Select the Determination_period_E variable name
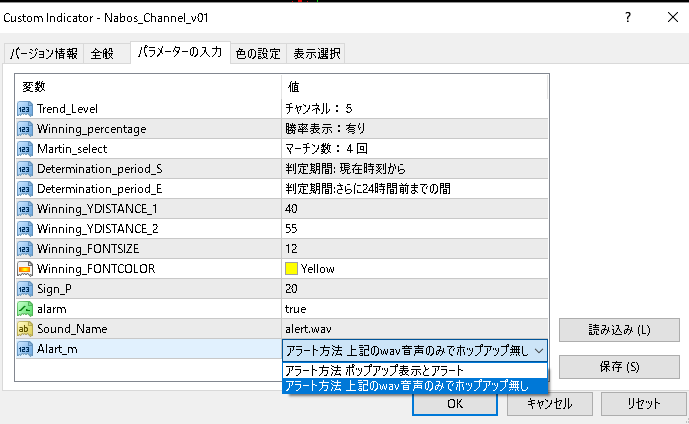Viewport: 689px width, 424px height. coord(99,189)
